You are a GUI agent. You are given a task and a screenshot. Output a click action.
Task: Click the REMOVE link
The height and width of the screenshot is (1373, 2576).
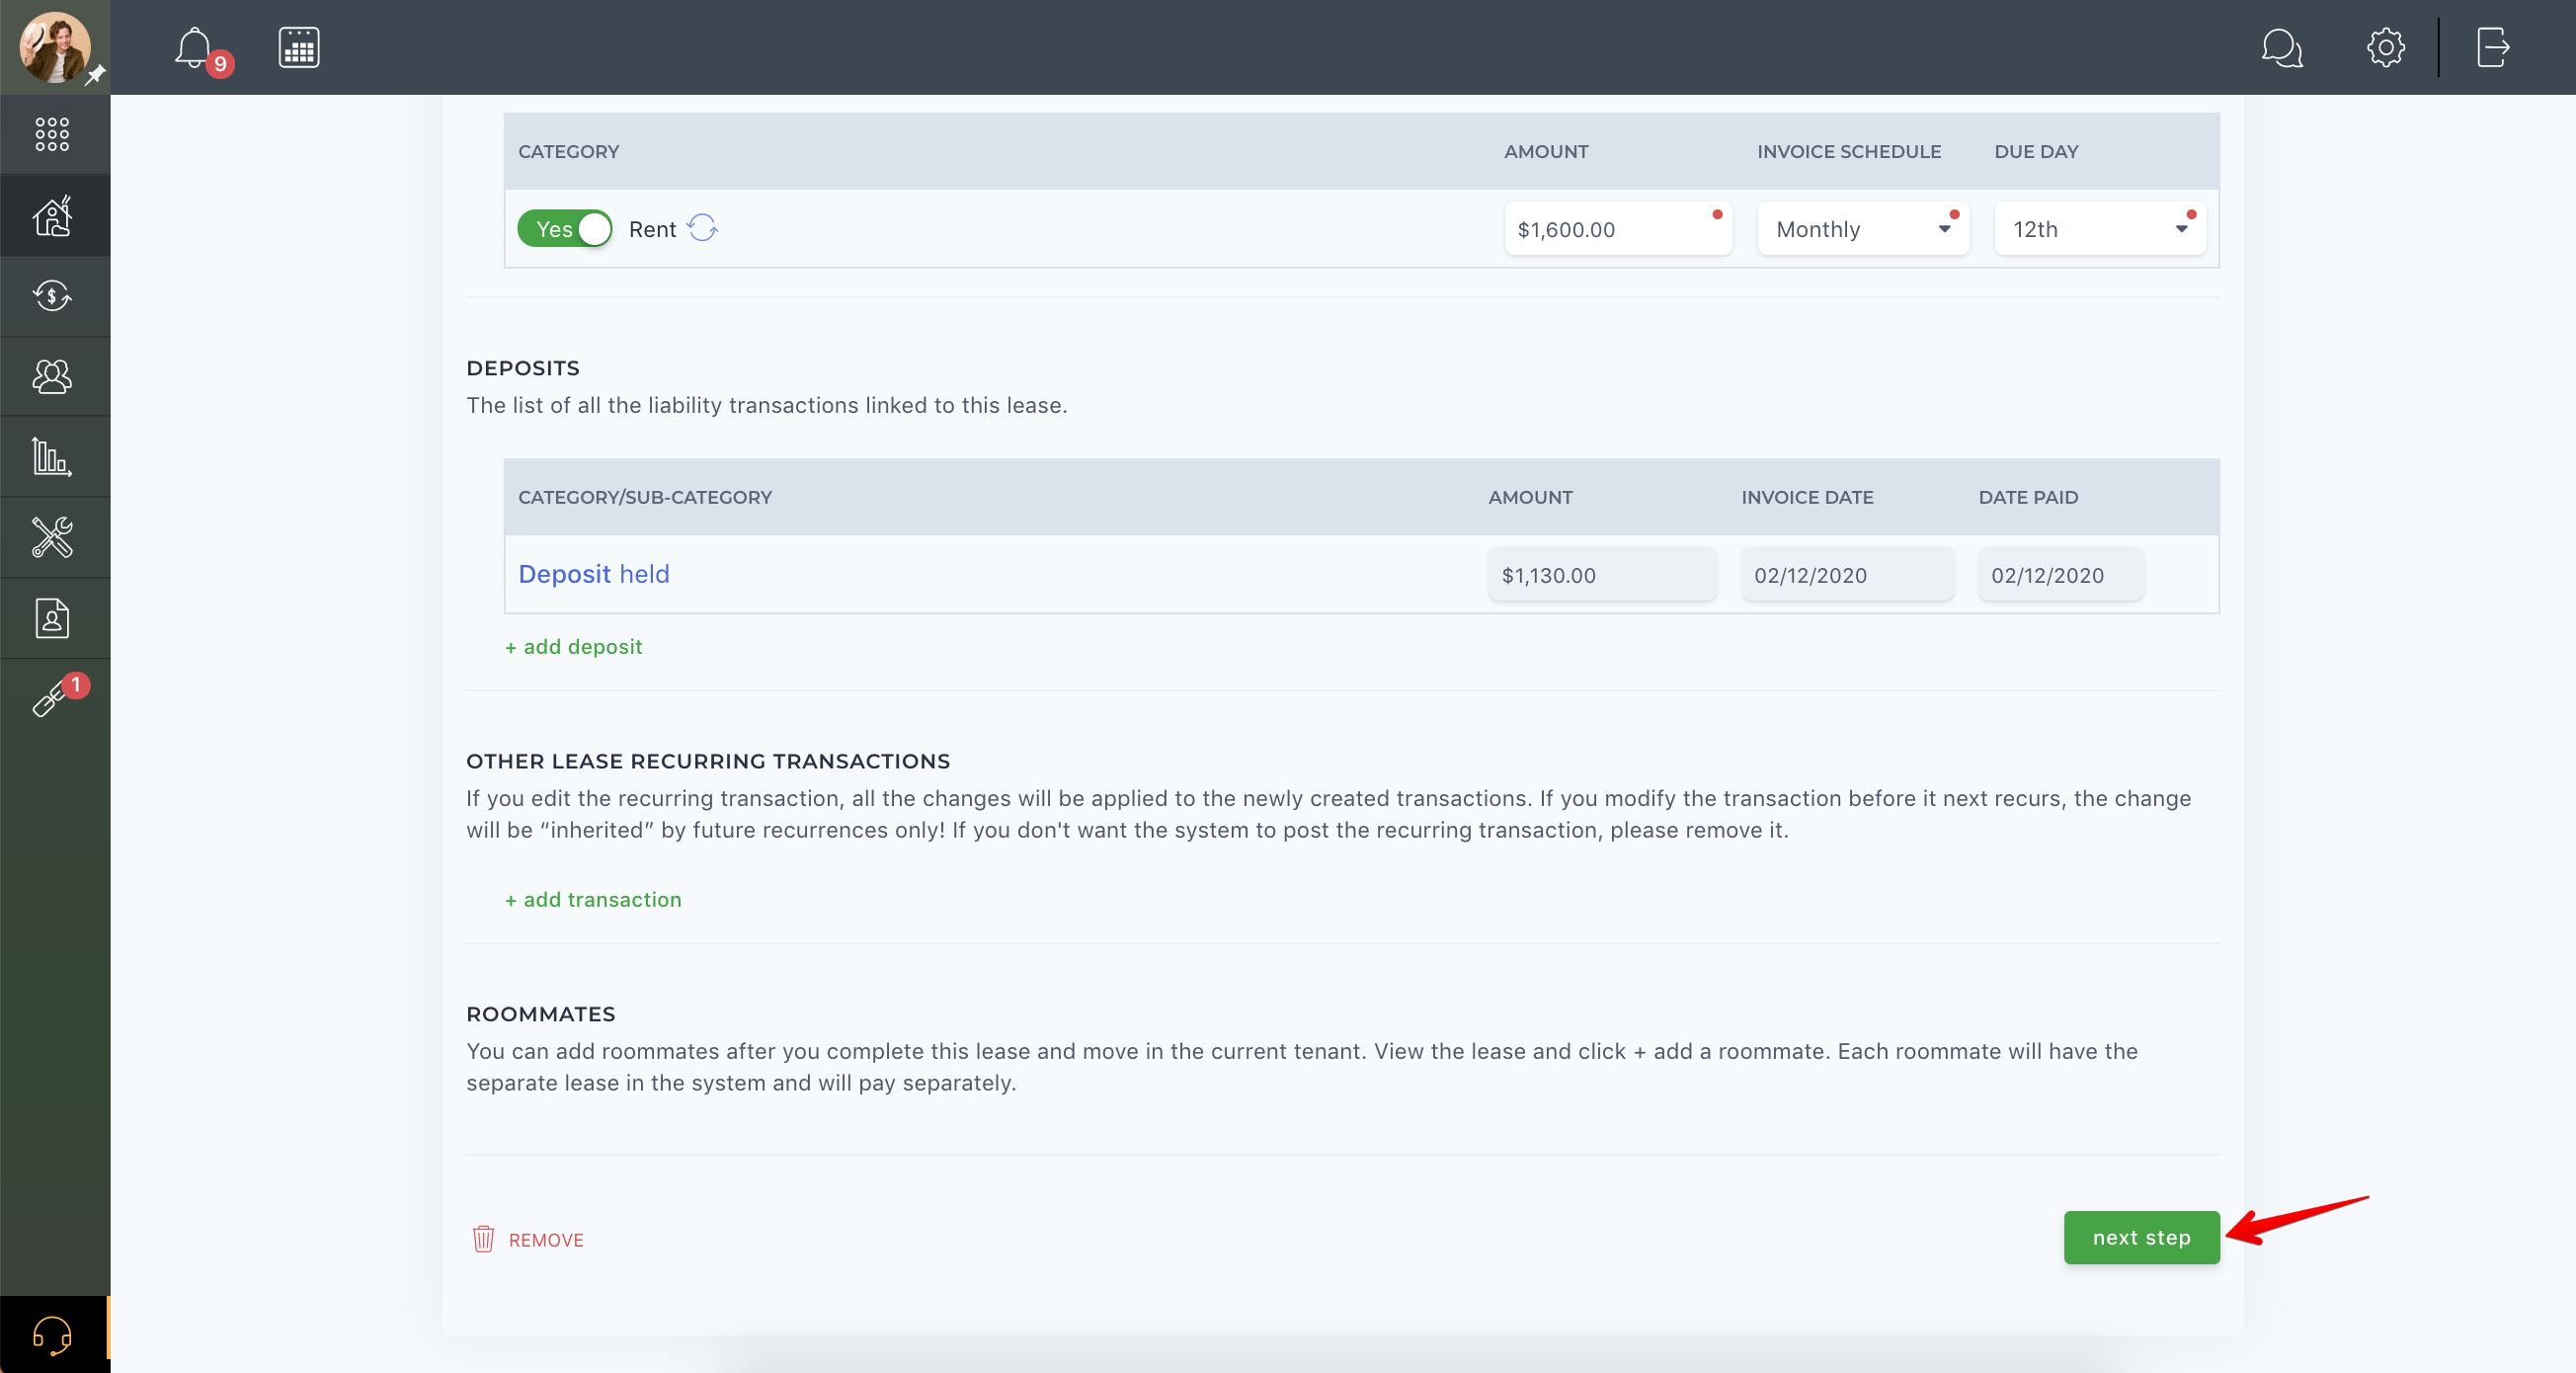point(546,1240)
